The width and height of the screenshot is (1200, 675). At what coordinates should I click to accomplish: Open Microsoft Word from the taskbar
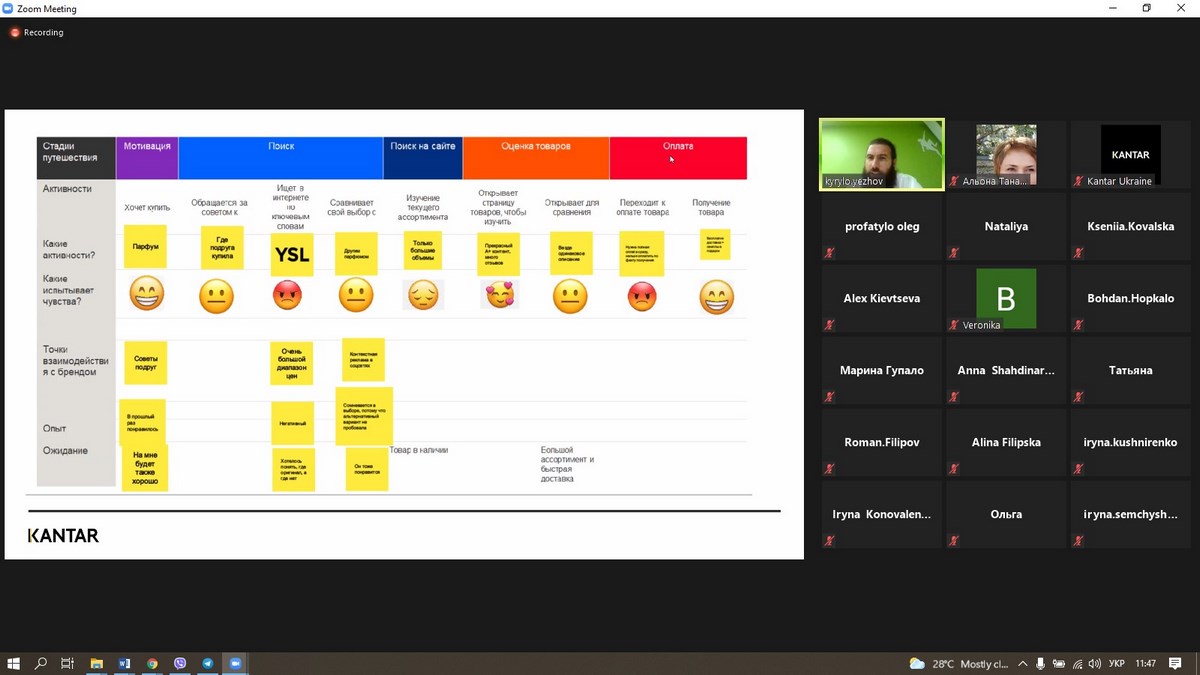125,664
